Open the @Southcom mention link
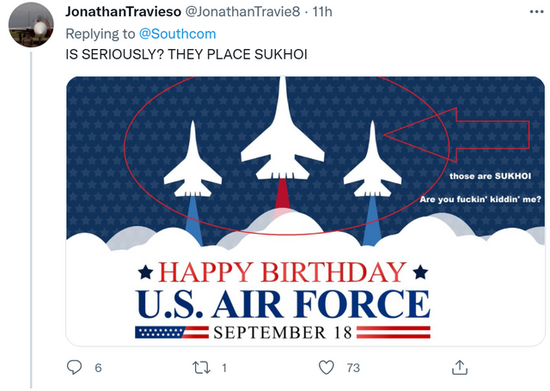This screenshot has height=391, width=550. point(177,34)
